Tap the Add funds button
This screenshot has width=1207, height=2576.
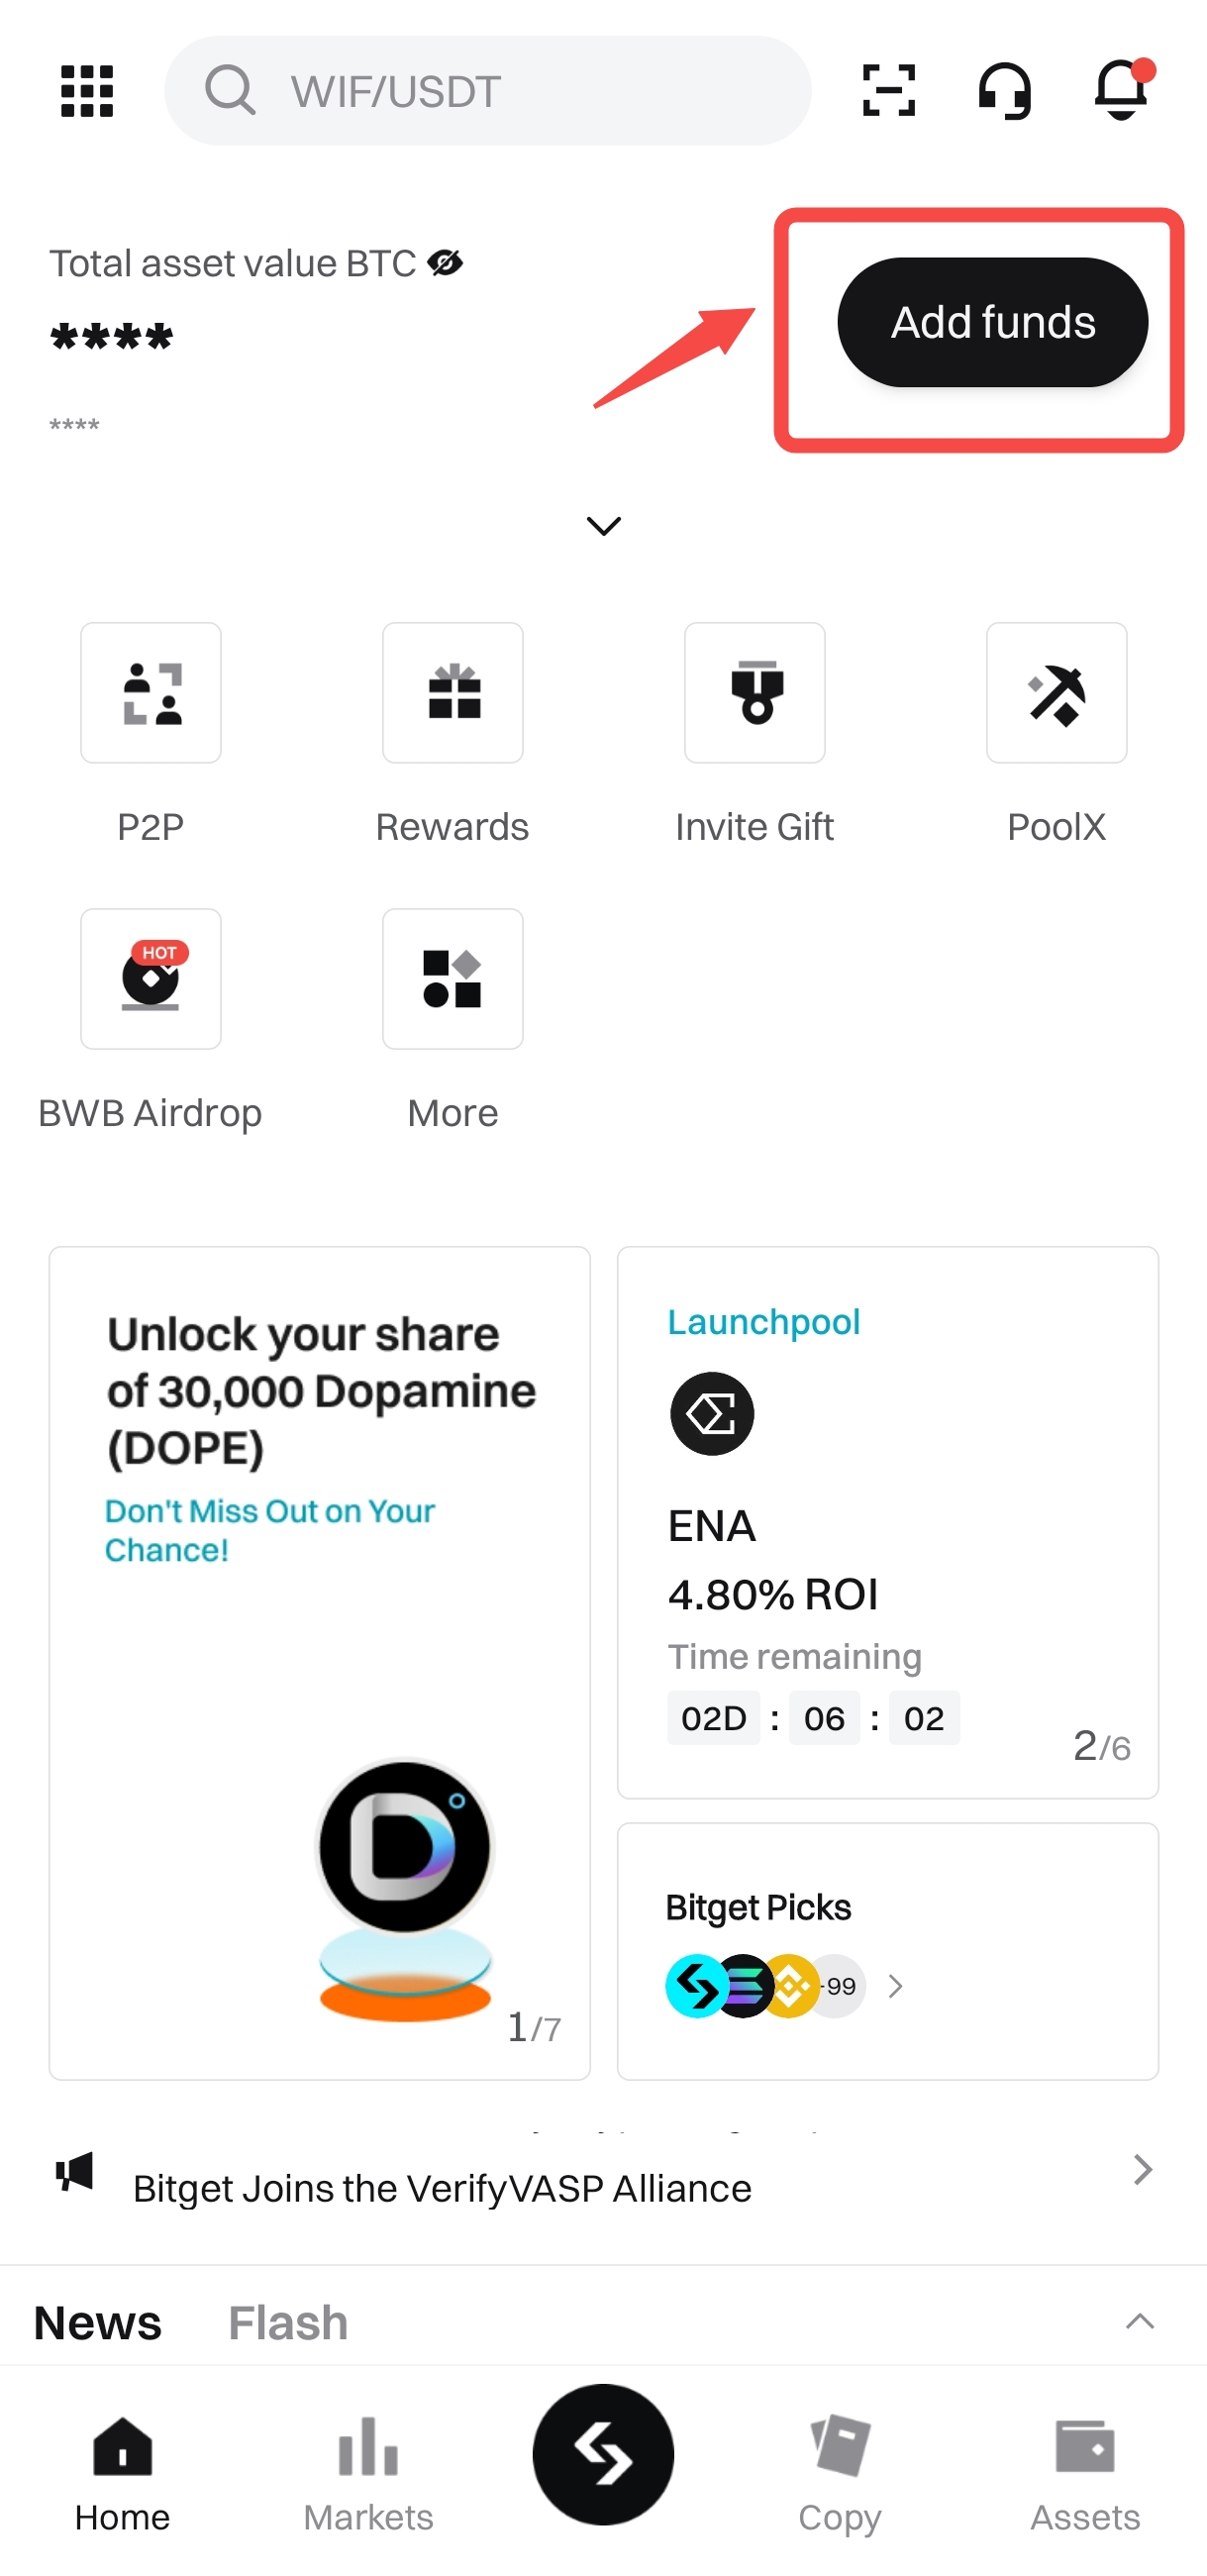(x=992, y=322)
